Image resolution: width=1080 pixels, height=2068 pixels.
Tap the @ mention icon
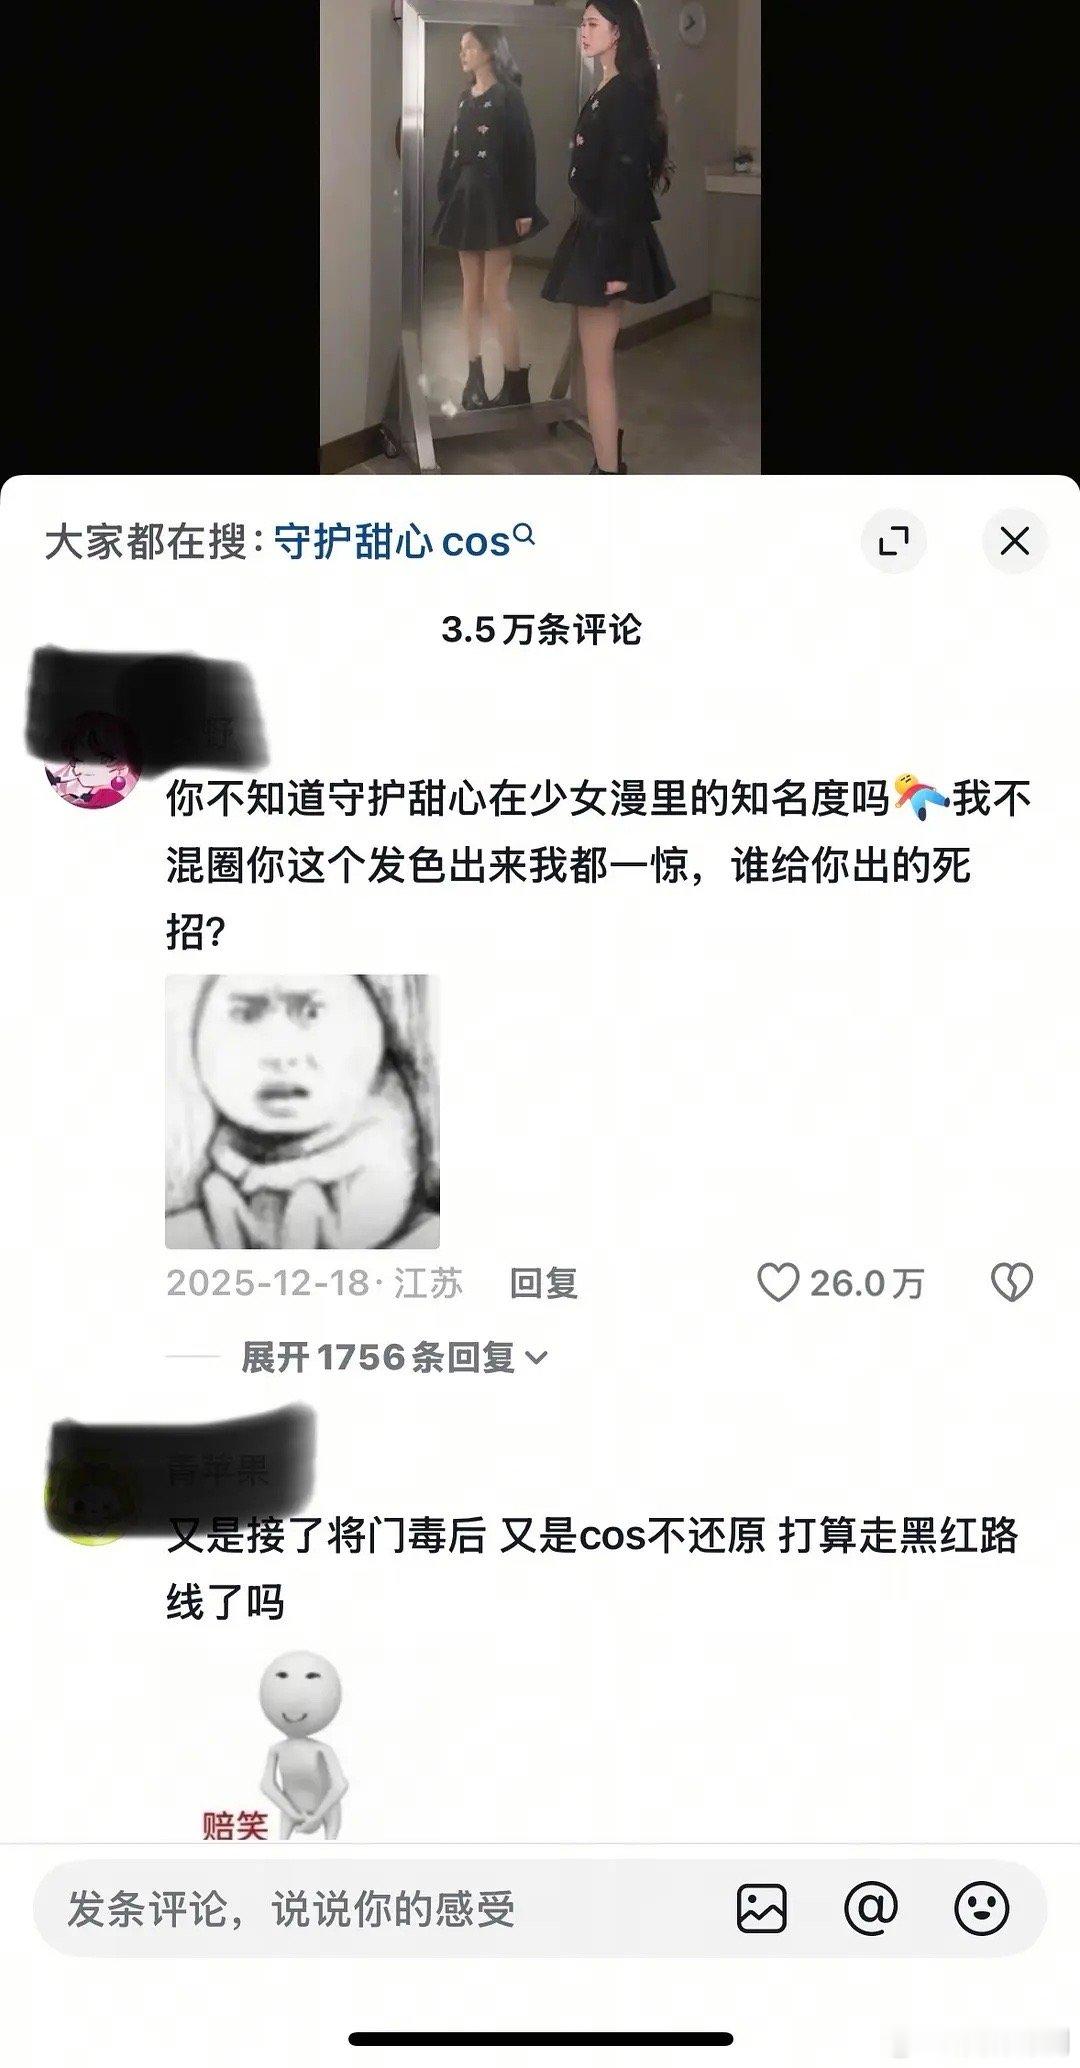(871, 1908)
